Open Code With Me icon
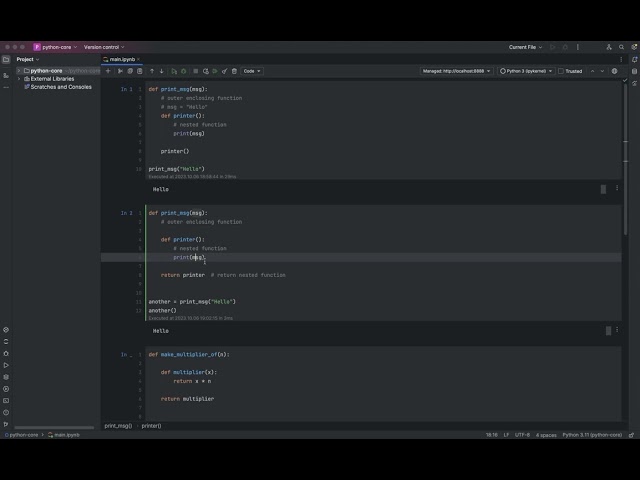This screenshot has height=480, width=640. pos(609,47)
